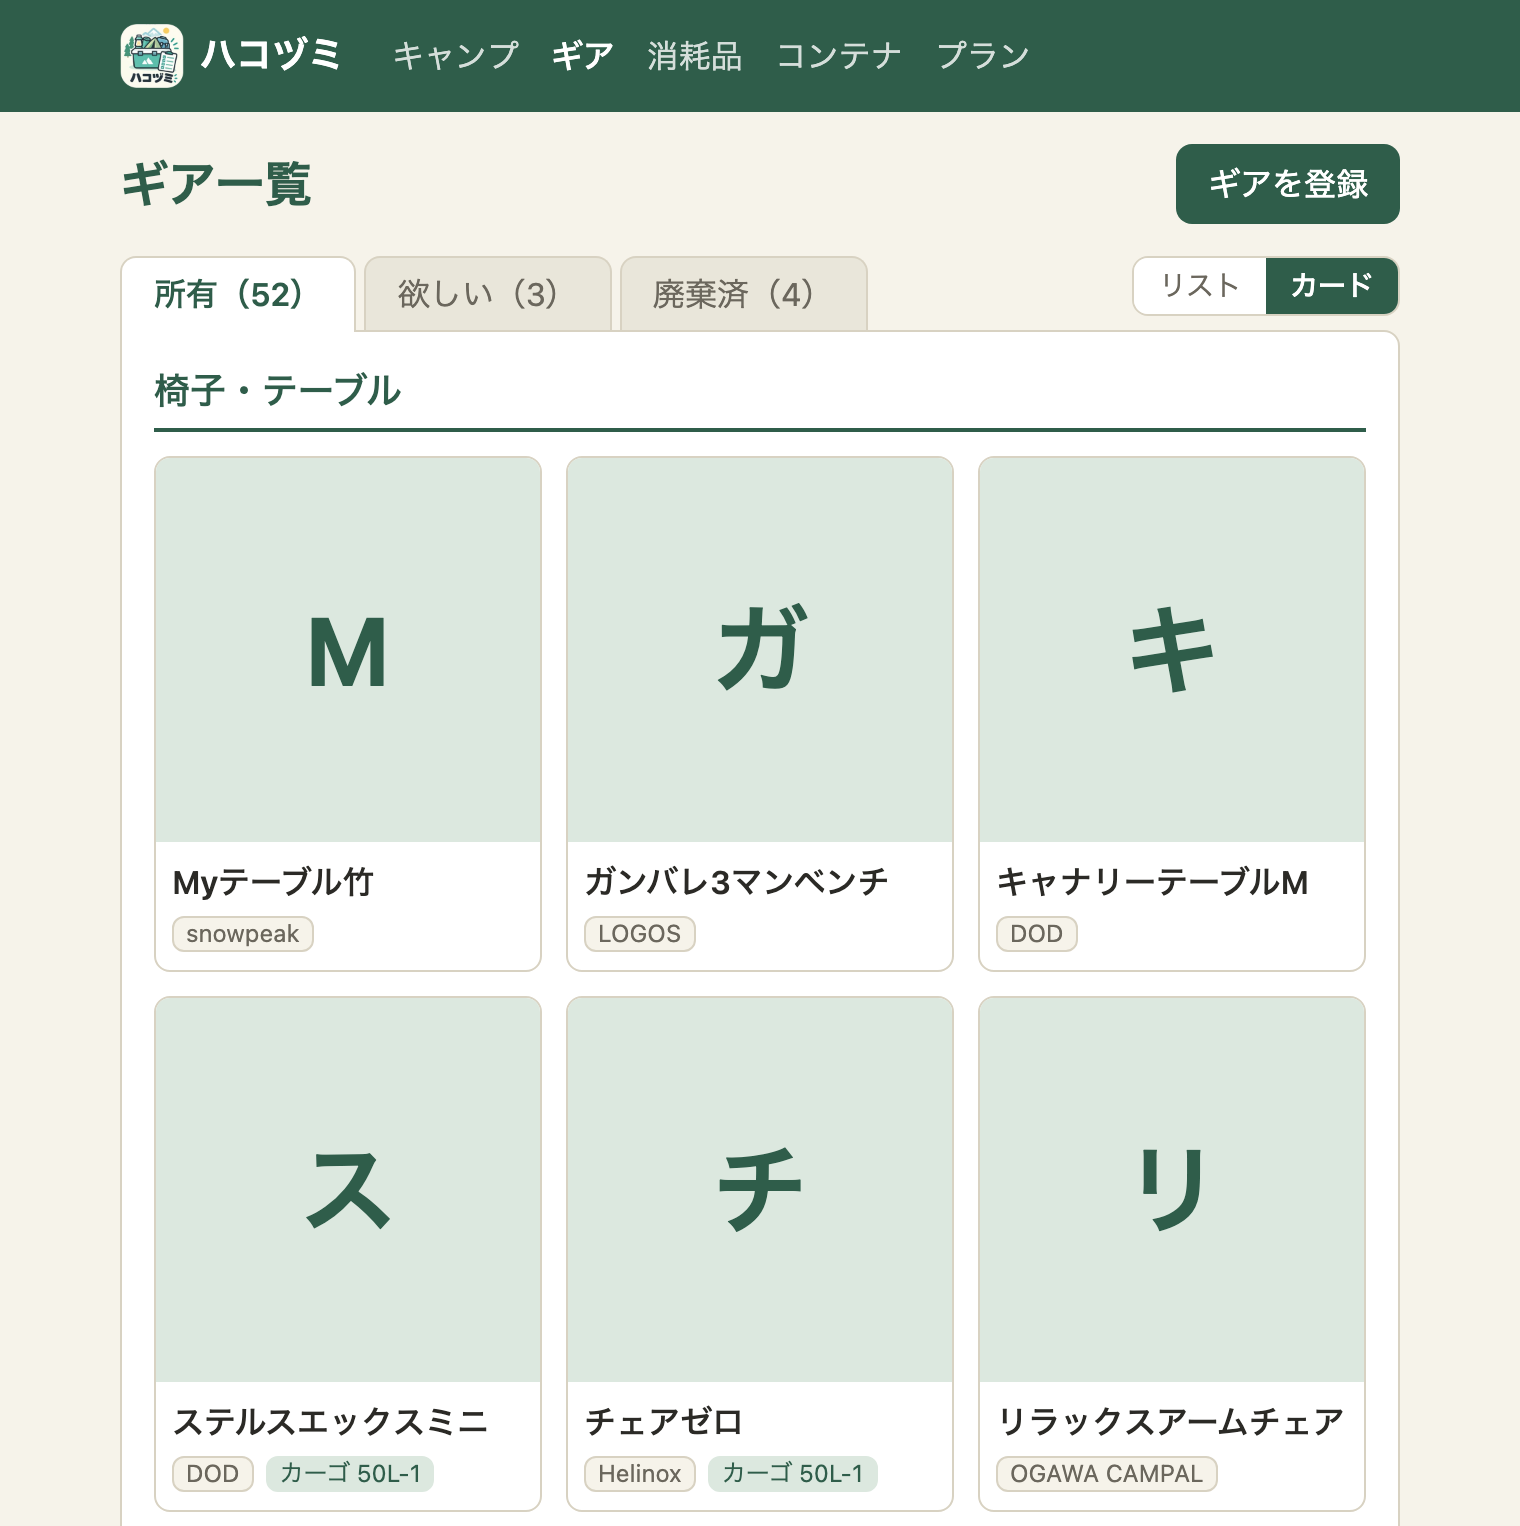Open the Myテーブル竹 card thumbnail
The width and height of the screenshot is (1520, 1526).
[348, 650]
